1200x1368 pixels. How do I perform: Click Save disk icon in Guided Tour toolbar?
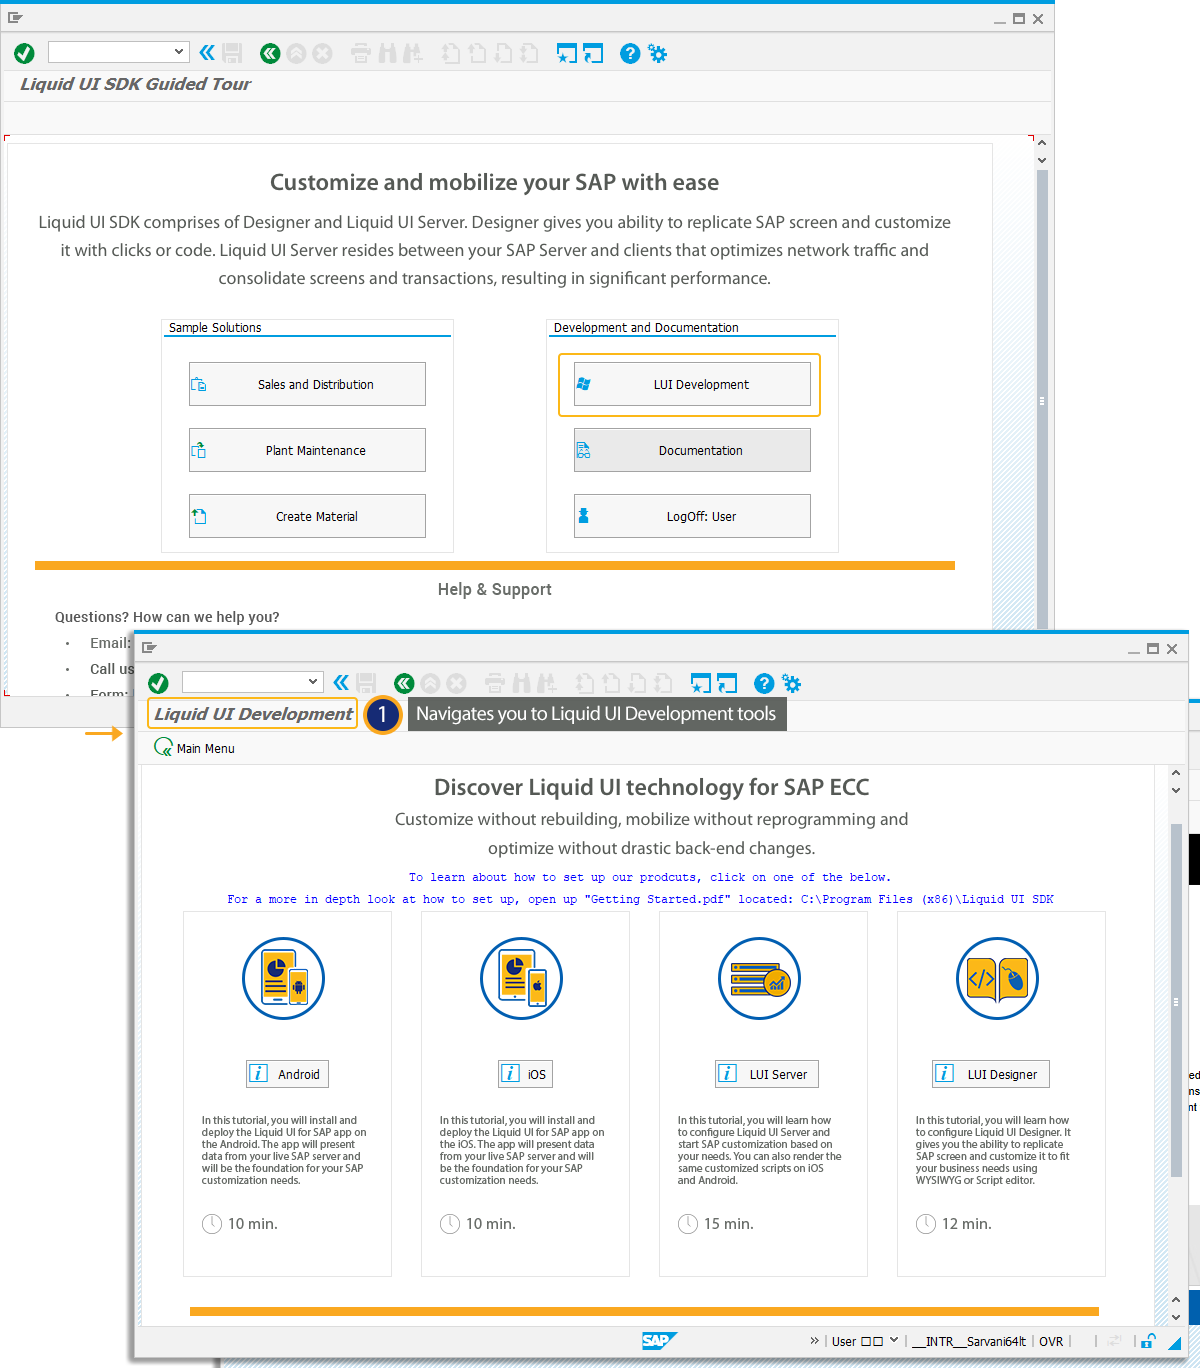tap(233, 53)
